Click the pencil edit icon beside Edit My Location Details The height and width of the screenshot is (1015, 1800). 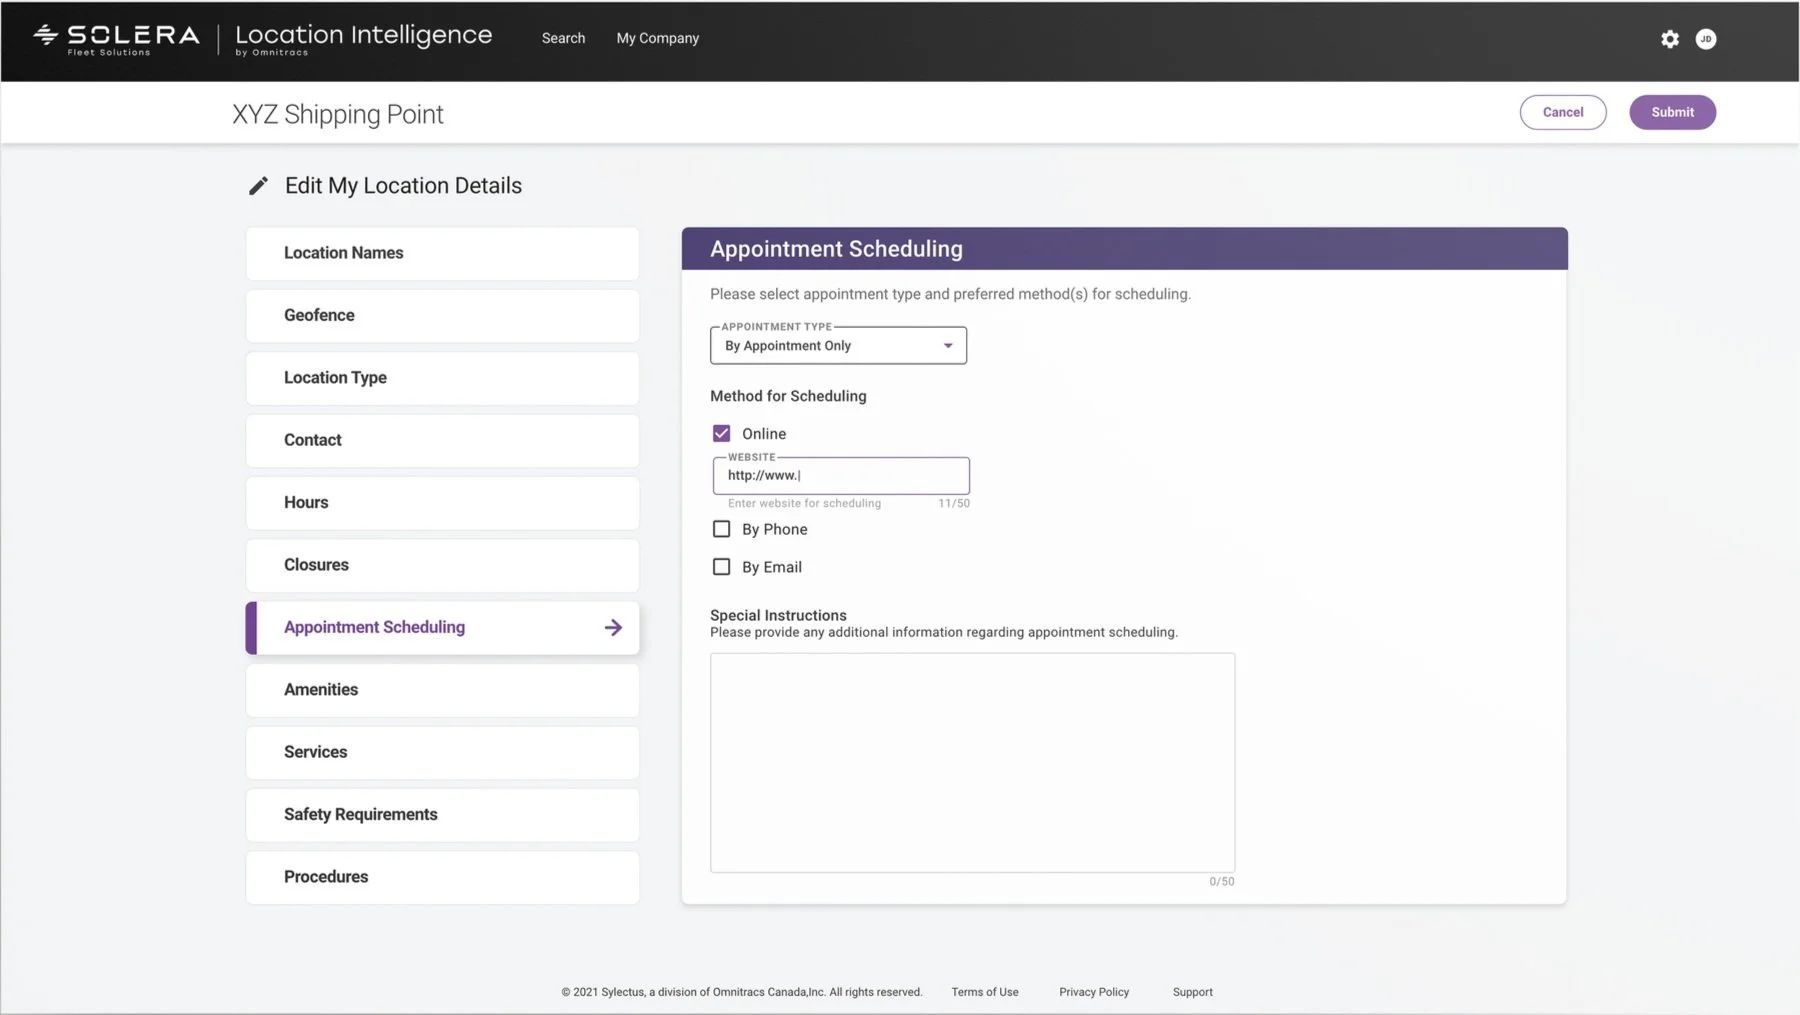[x=258, y=186]
